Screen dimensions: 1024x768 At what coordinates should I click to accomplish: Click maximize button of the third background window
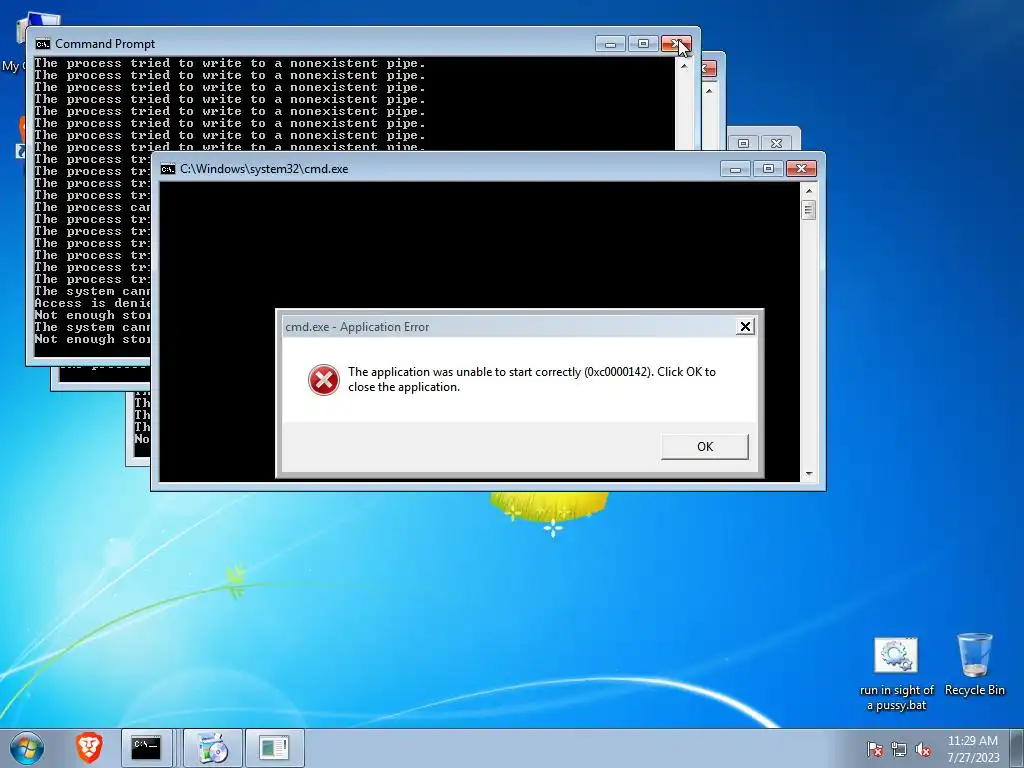click(743, 143)
